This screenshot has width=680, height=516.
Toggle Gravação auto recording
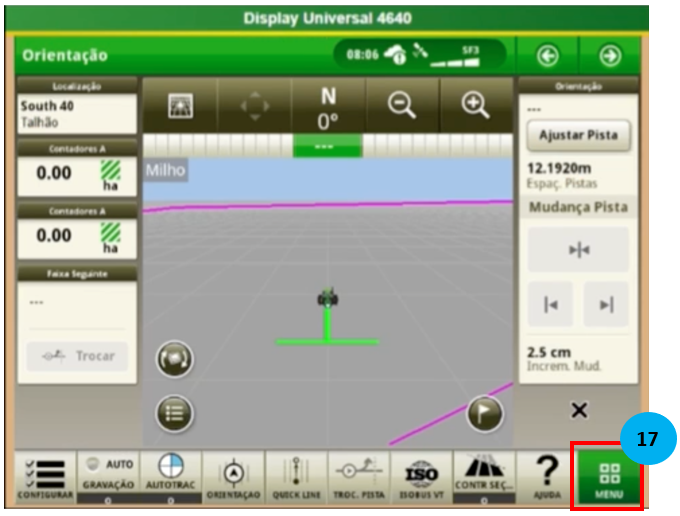pos(108,476)
